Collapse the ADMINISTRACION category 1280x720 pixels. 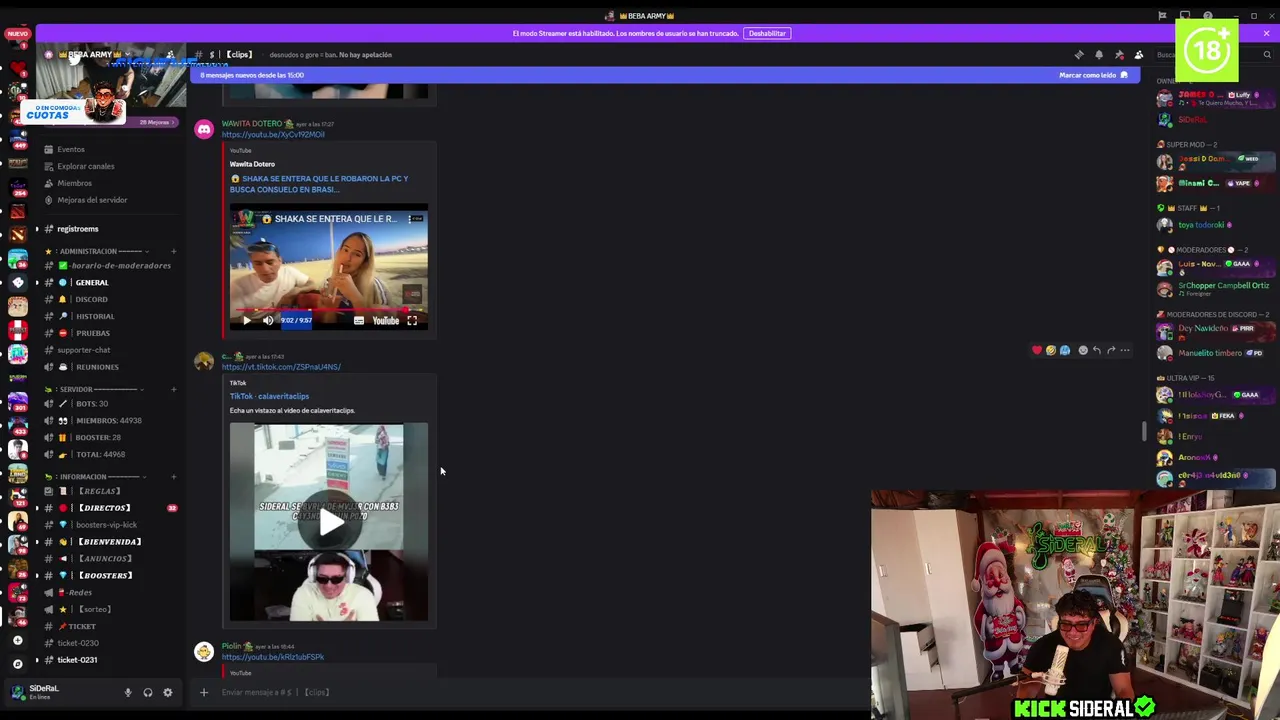(x=95, y=251)
